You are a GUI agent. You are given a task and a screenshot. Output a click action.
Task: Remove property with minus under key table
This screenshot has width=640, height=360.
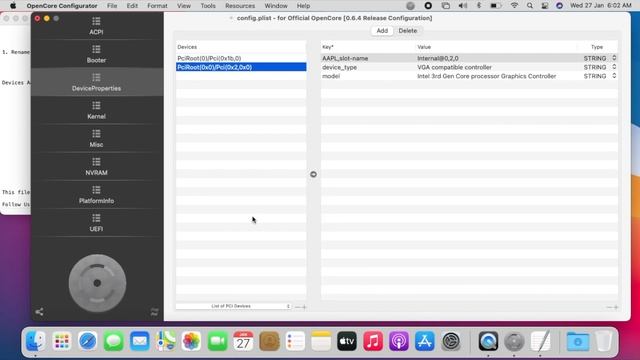609,307
